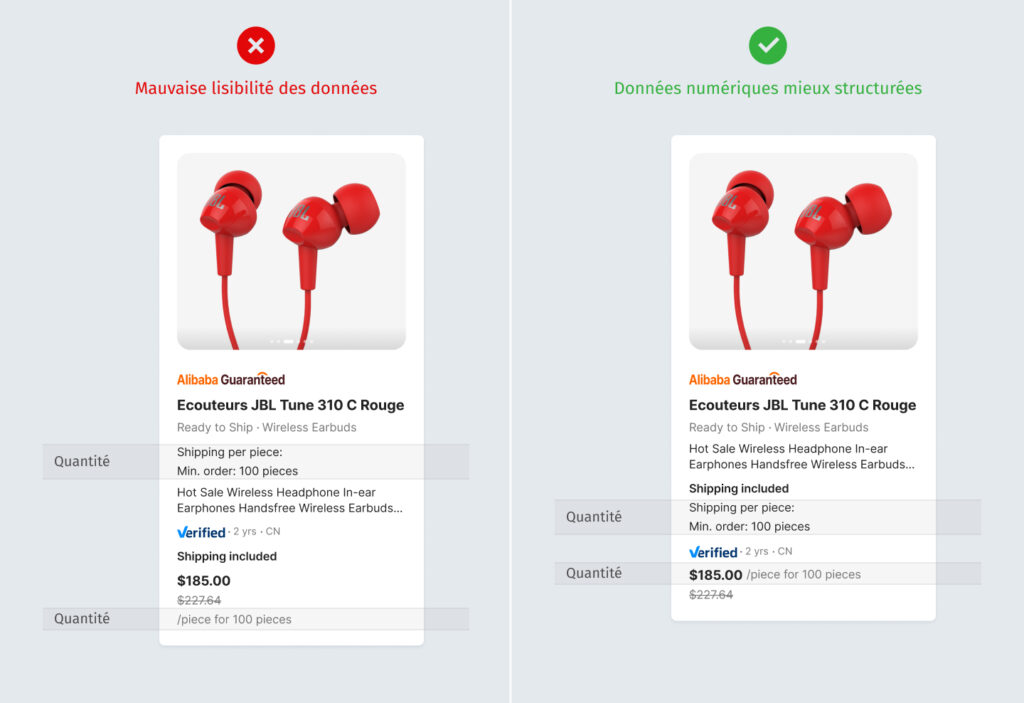Click Quantité label beside '/piece for 100 pieces'
This screenshot has height=703, width=1024.
pyautogui.click(x=82, y=619)
